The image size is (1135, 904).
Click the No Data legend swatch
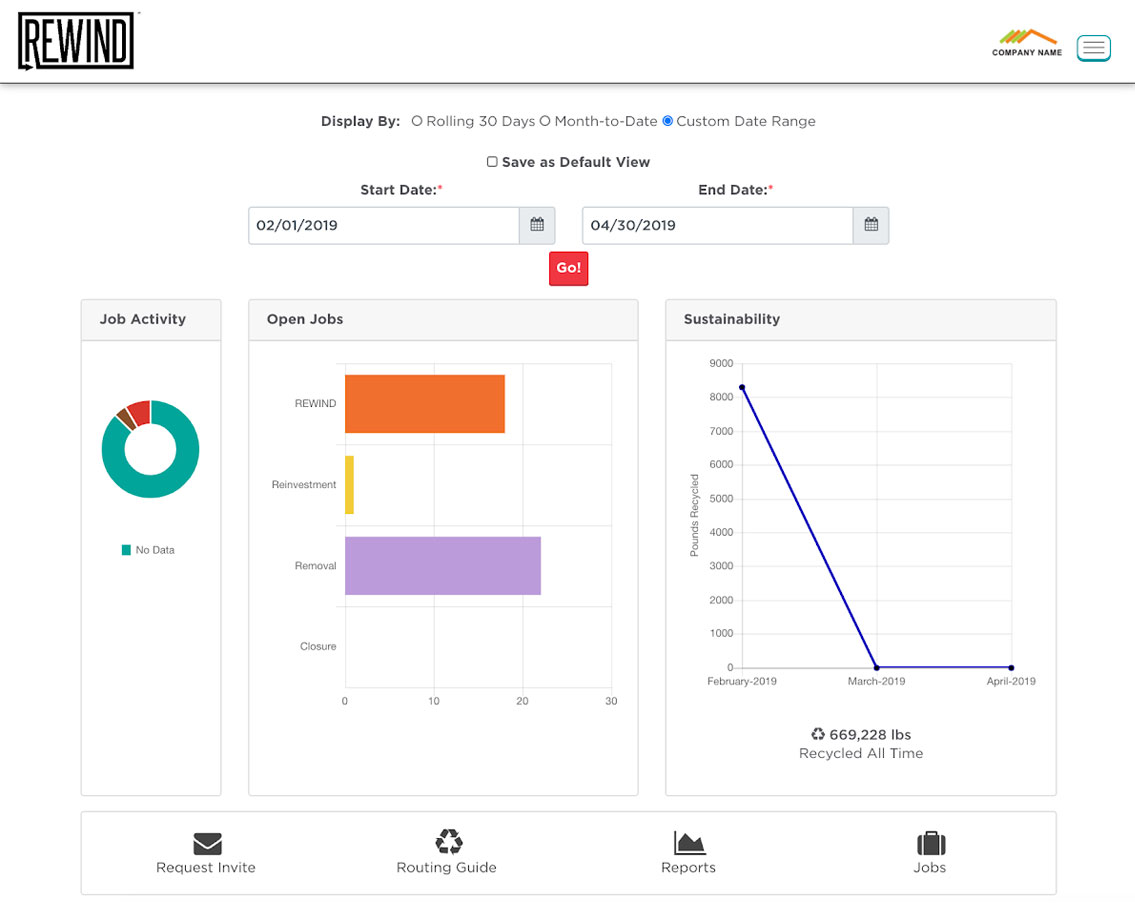pos(126,550)
